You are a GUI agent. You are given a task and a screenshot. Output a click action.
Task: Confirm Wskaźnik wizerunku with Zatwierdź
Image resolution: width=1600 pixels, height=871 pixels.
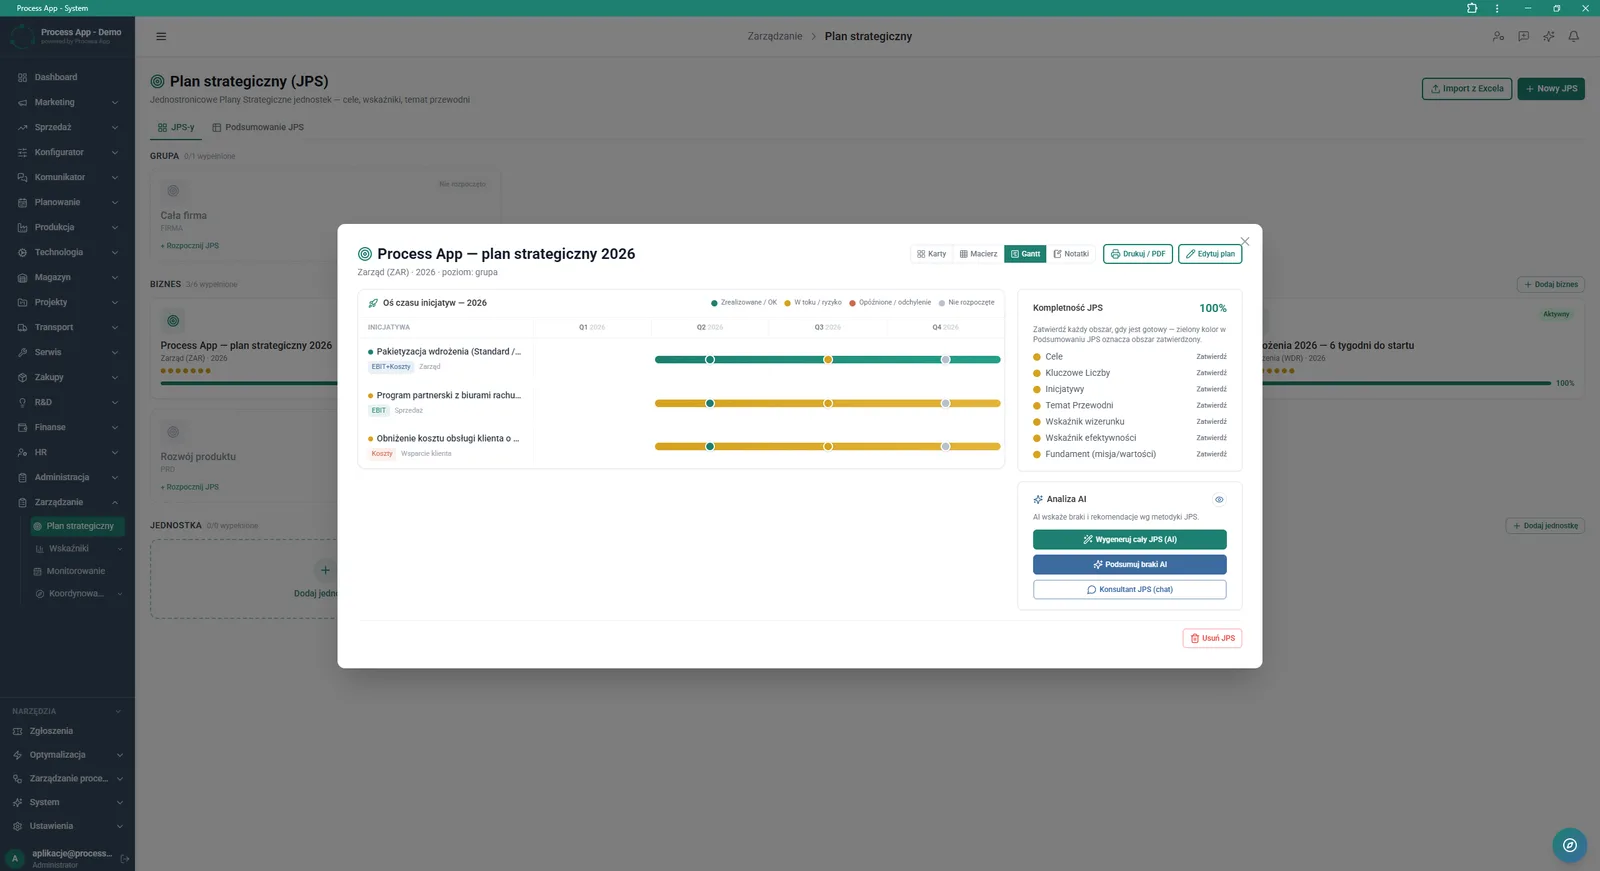1211,421
